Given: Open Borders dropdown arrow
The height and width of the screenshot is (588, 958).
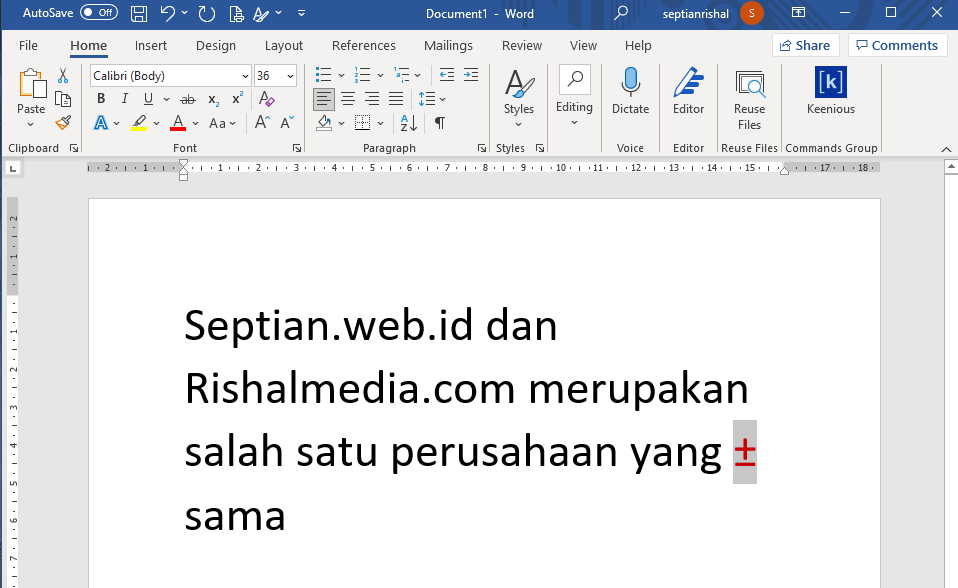Looking at the screenshot, I should coord(380,123).
